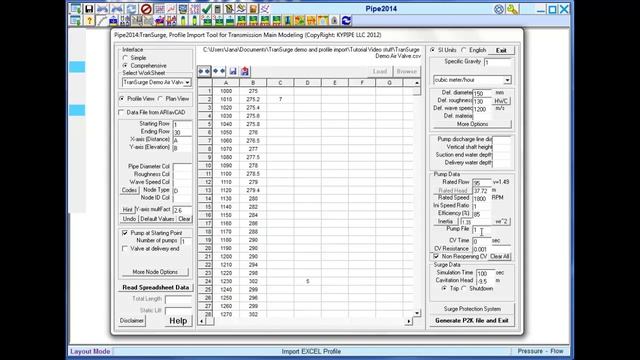The image size is (640, 360).
Task: Click the yellow key icon in the title bar
Action: click(x=513, y=9)
